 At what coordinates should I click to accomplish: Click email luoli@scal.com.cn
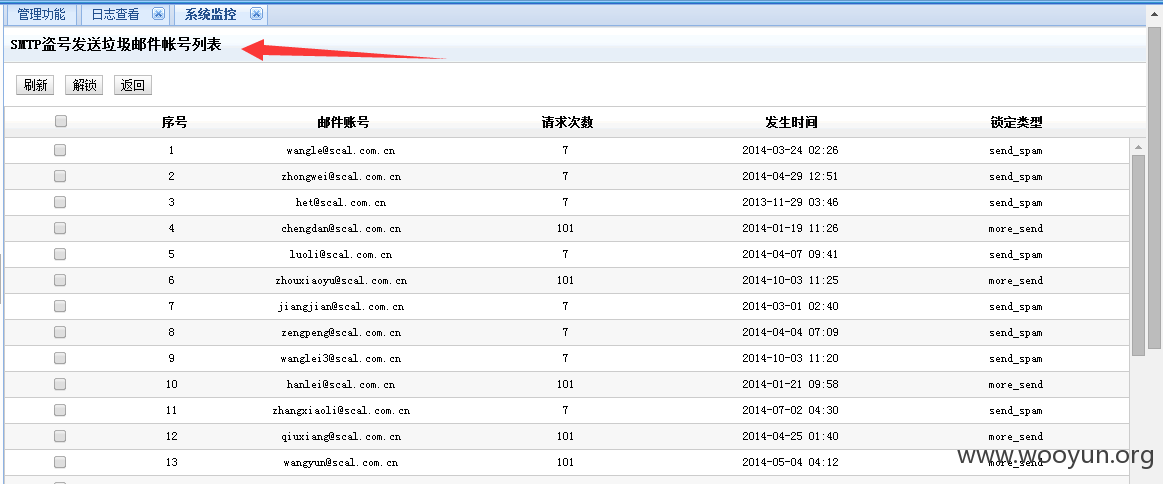(x=340, y=254)
